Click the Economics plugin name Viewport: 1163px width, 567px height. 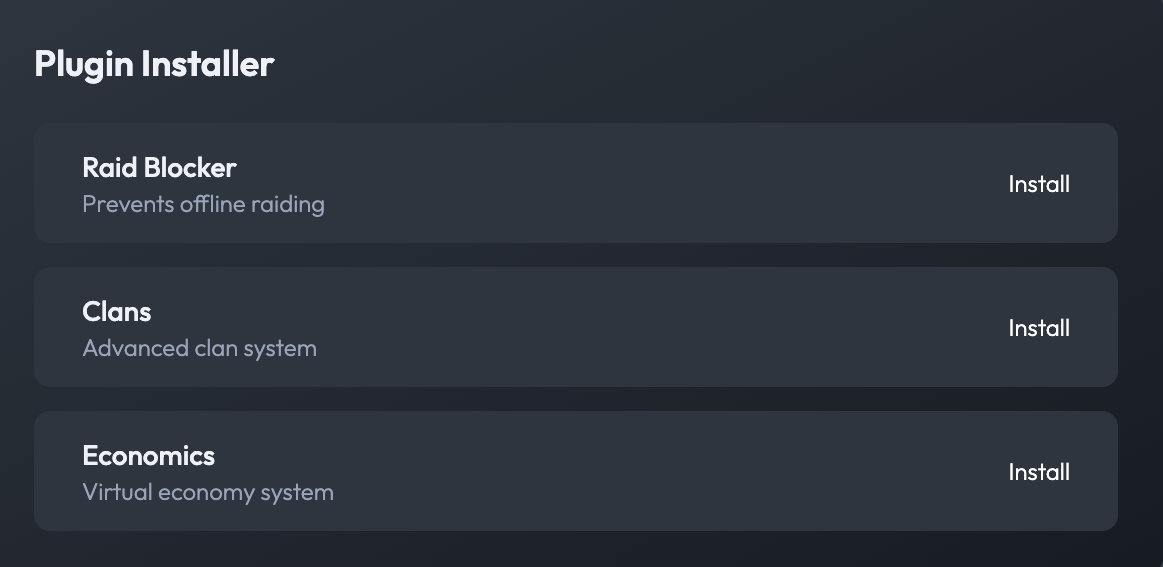[148, 455]
